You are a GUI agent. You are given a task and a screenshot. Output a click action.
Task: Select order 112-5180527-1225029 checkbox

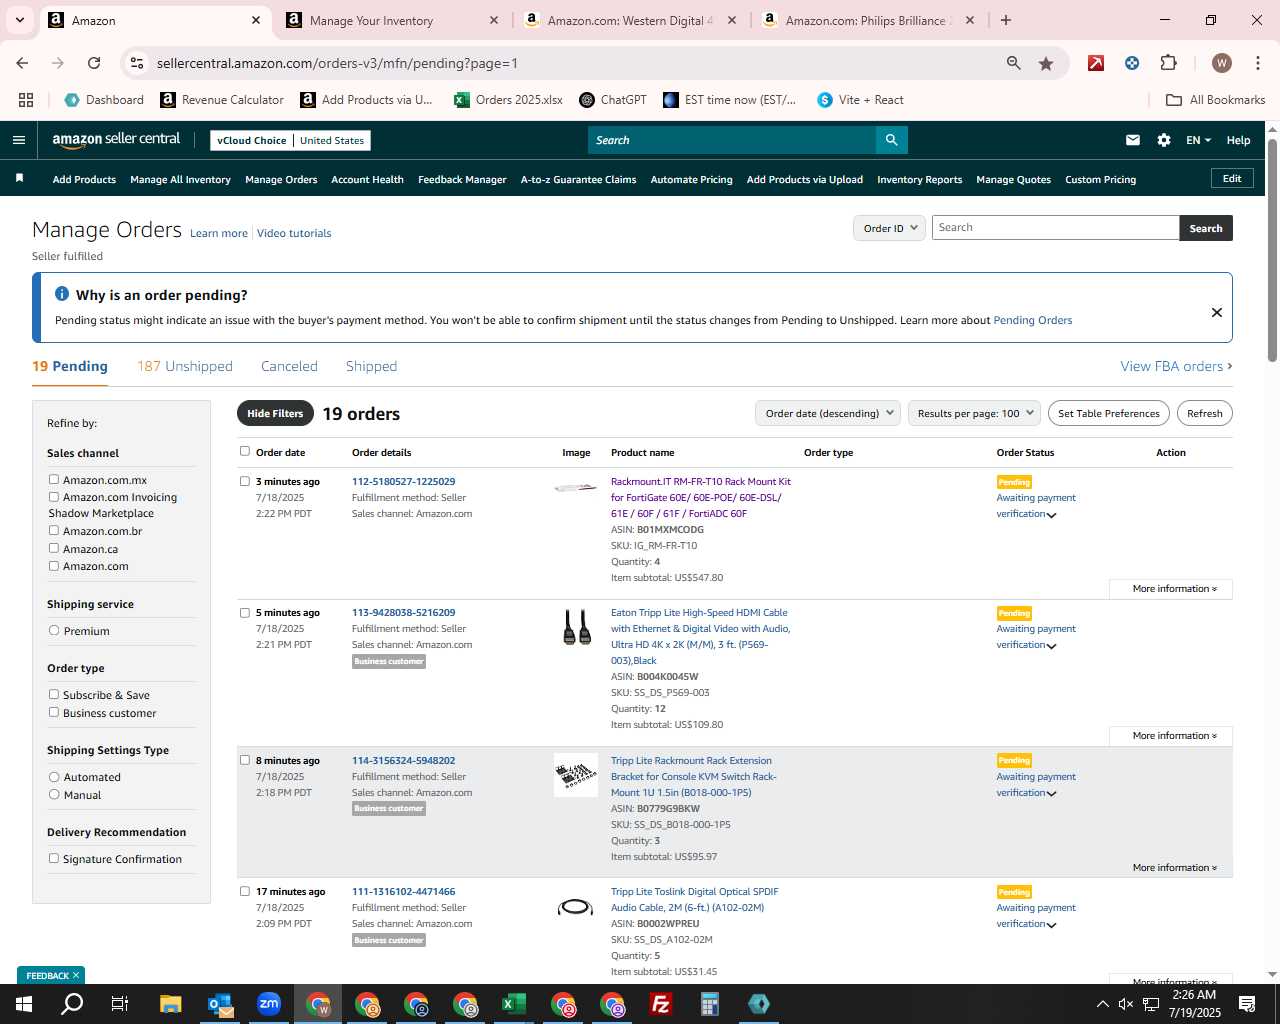coord(245,481)
